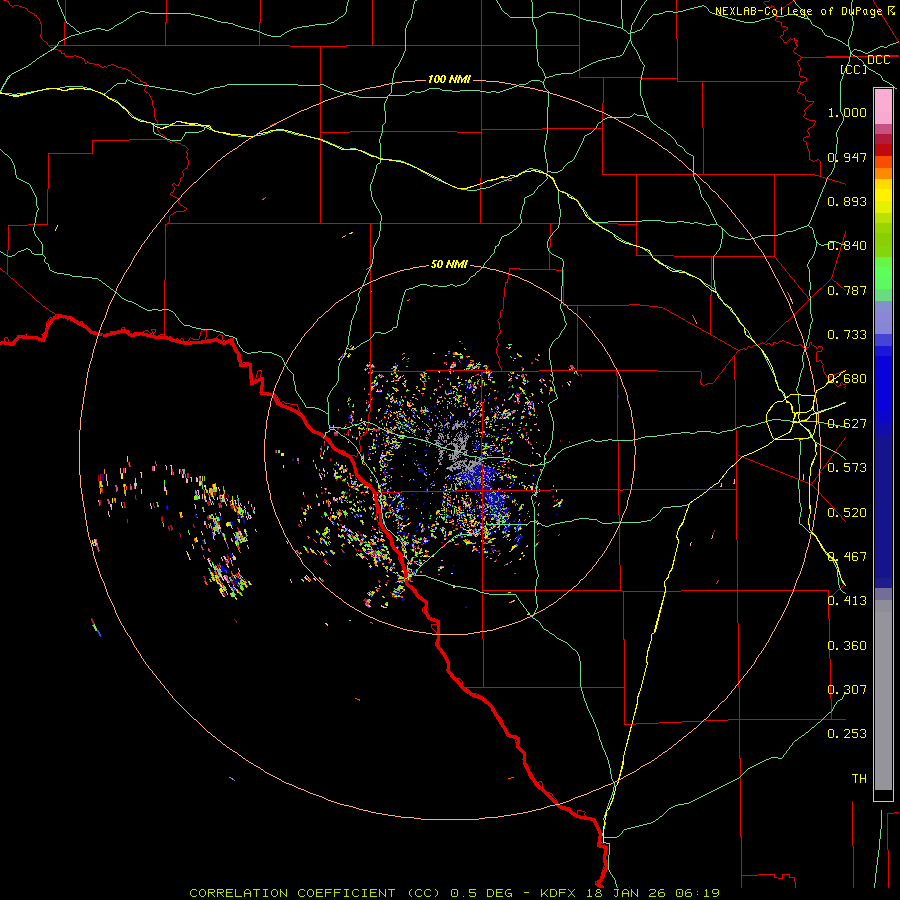
Task: Select the 0.627 legend value
Action: [847, 424]
